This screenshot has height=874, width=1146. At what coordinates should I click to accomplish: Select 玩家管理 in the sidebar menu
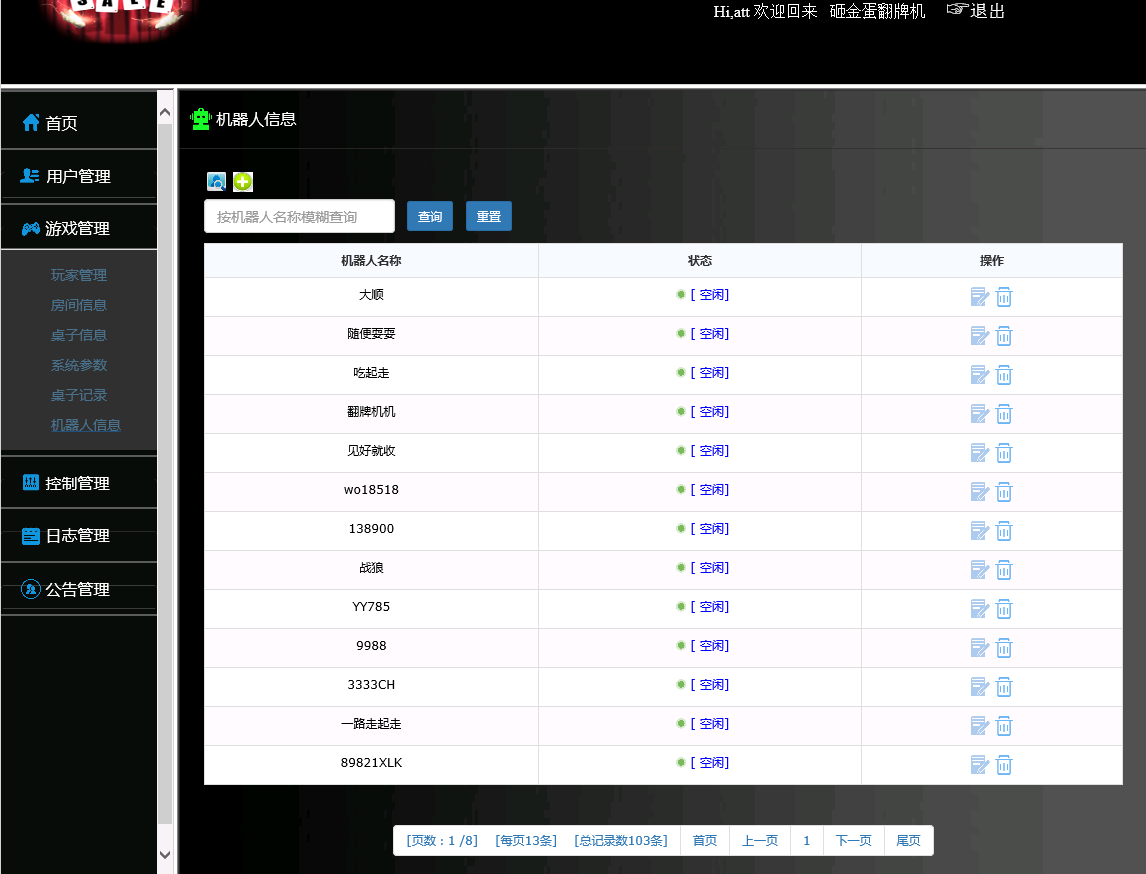click(79, 274)
